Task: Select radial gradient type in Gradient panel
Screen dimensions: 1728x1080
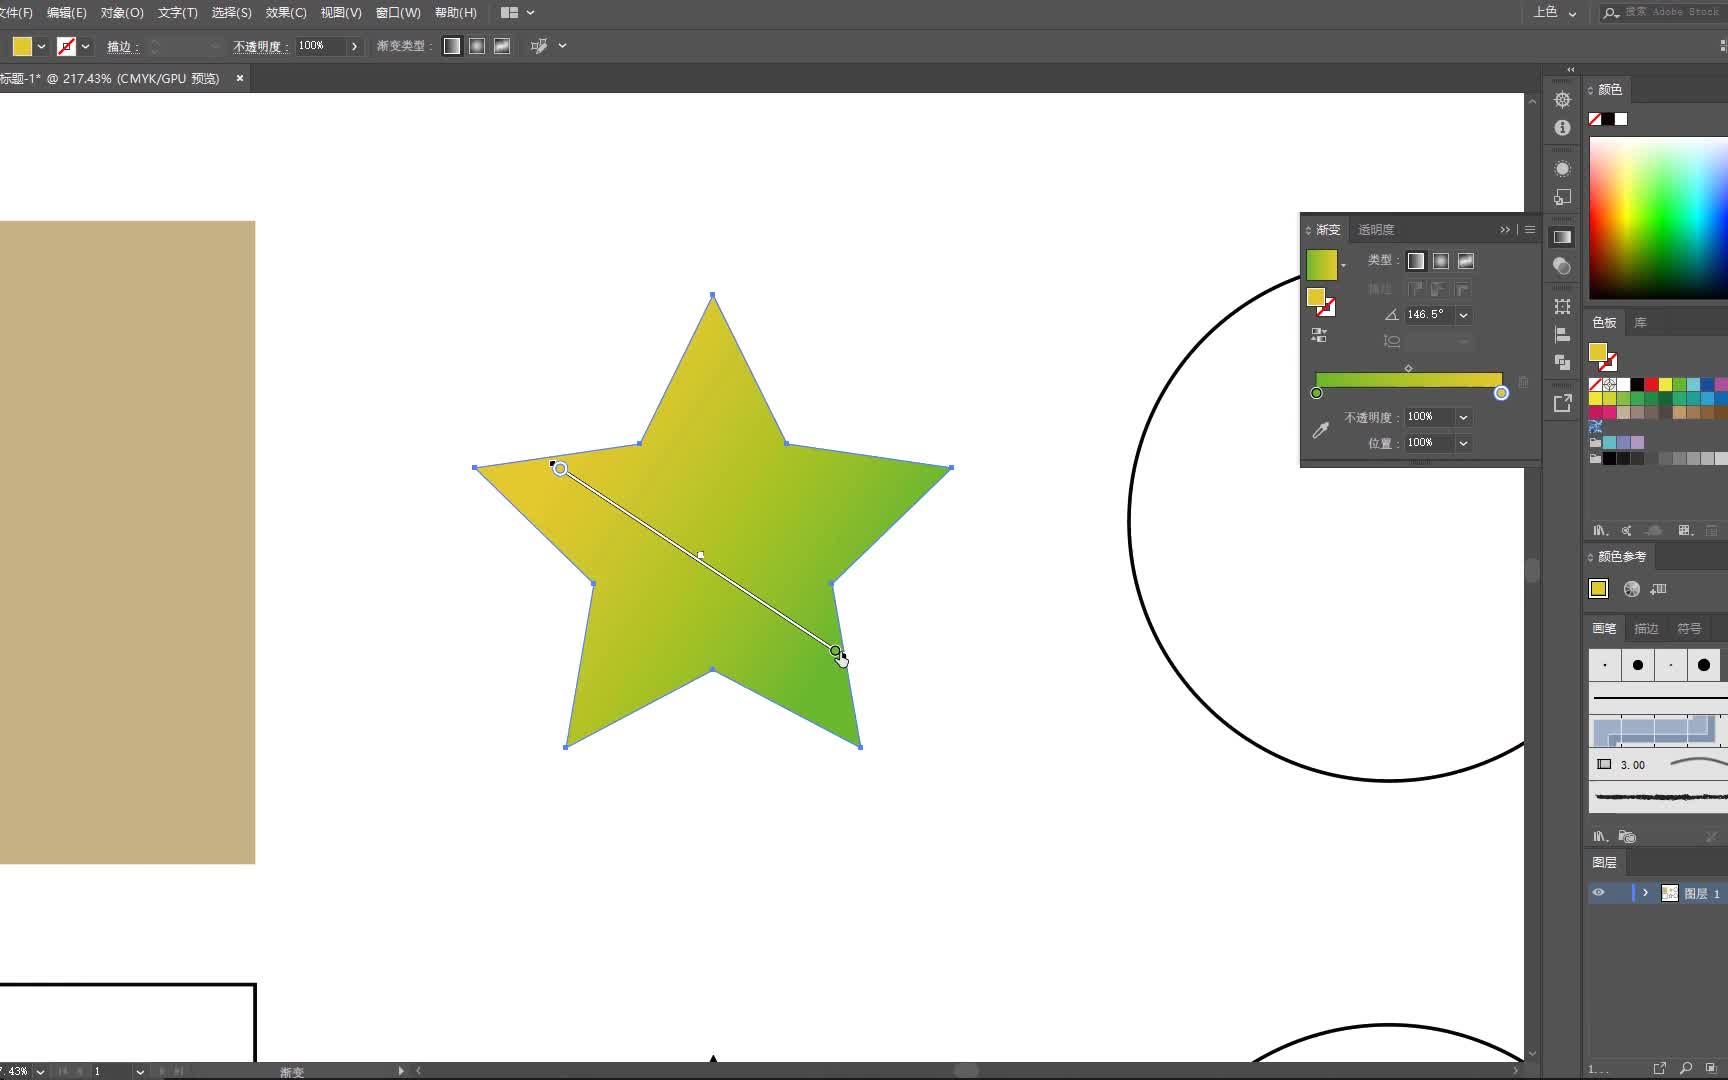Action: click(x=1441, y=261)
